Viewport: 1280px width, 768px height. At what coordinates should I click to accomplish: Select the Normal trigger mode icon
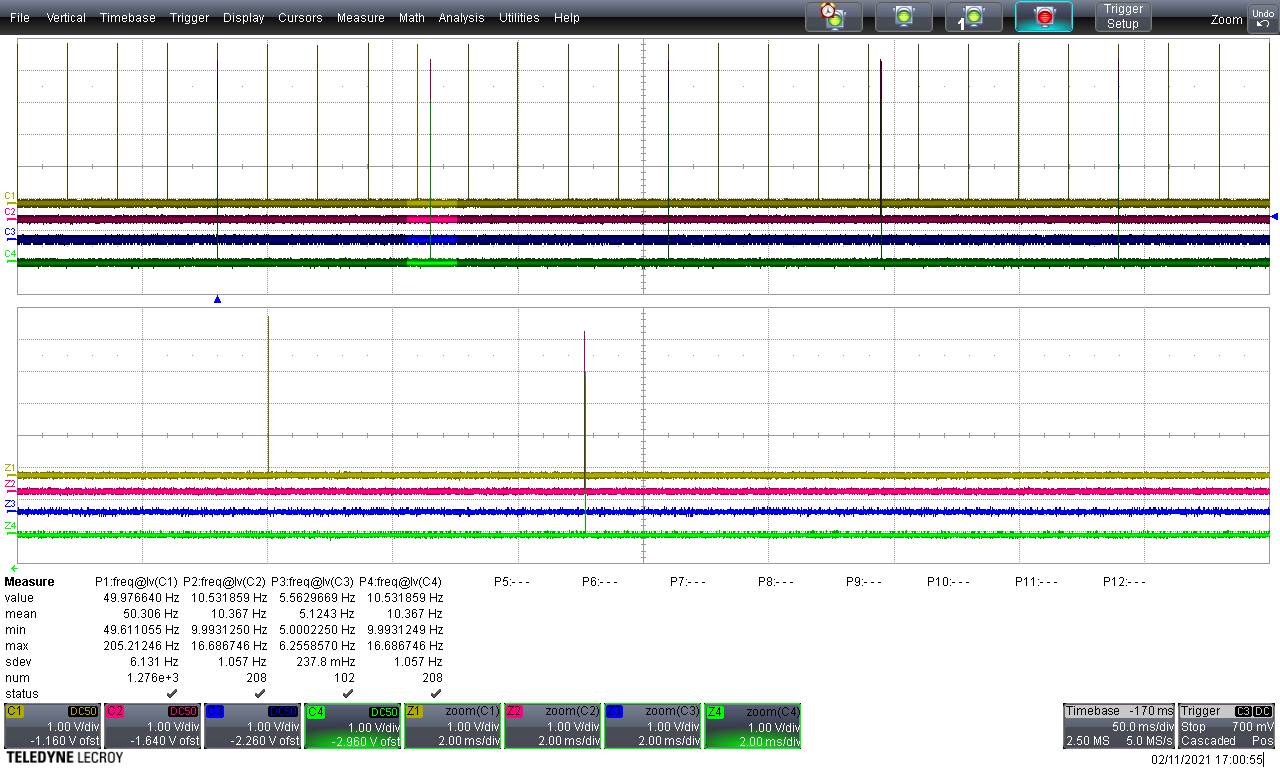[x=903, y=16]
